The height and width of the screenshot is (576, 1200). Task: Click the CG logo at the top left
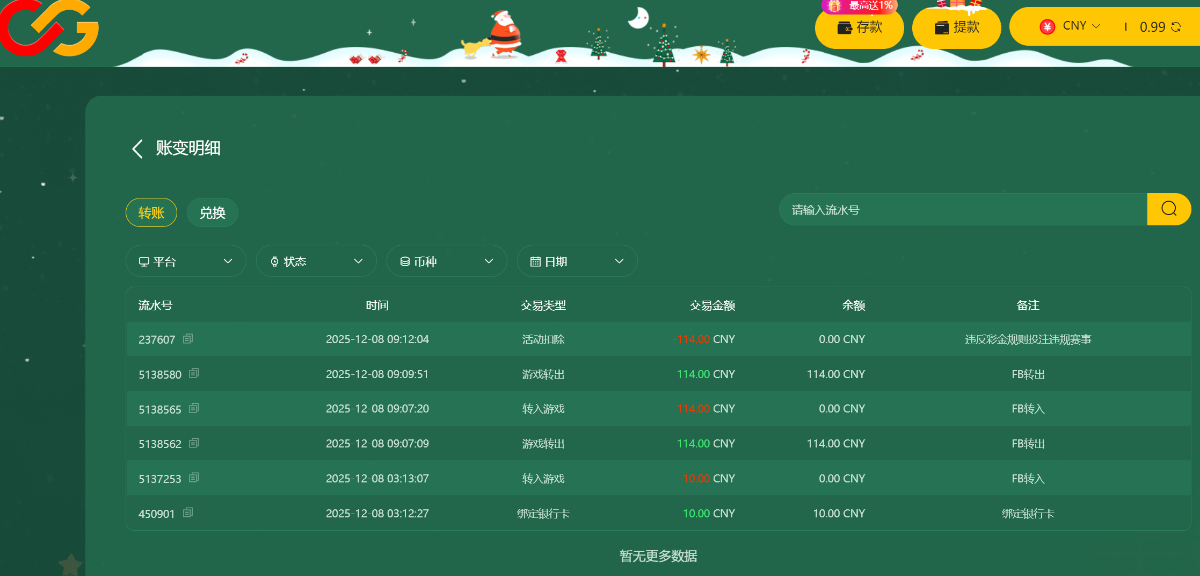[50, 28]
